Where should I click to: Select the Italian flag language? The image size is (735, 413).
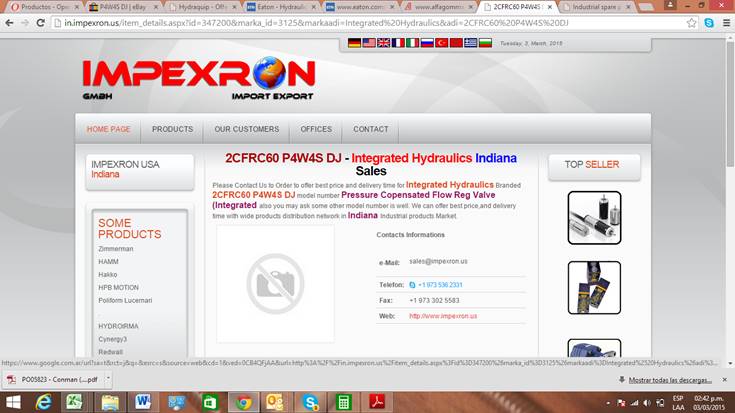(x=412, y=43)
